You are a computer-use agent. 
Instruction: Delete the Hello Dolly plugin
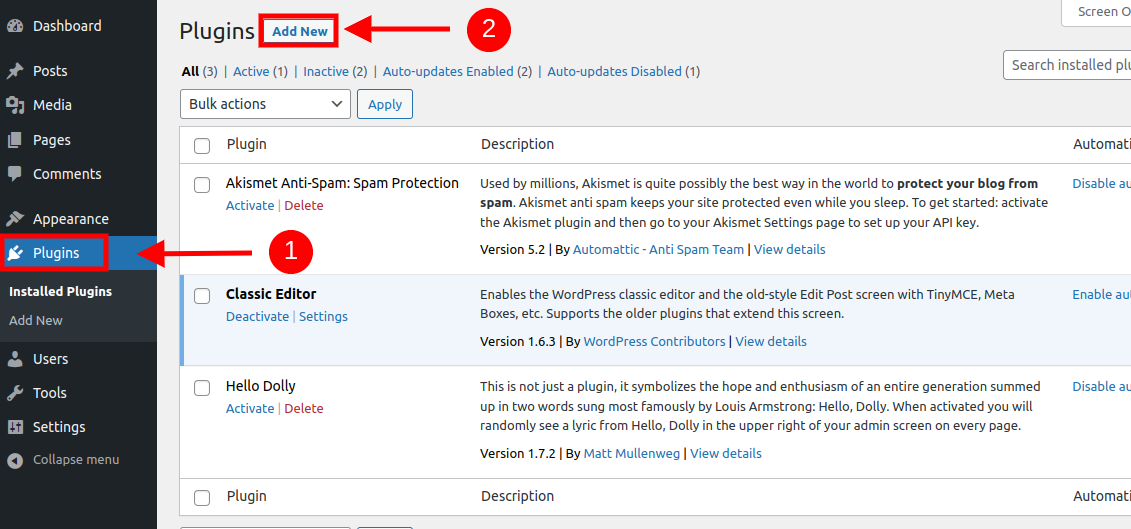click(304, 408)
